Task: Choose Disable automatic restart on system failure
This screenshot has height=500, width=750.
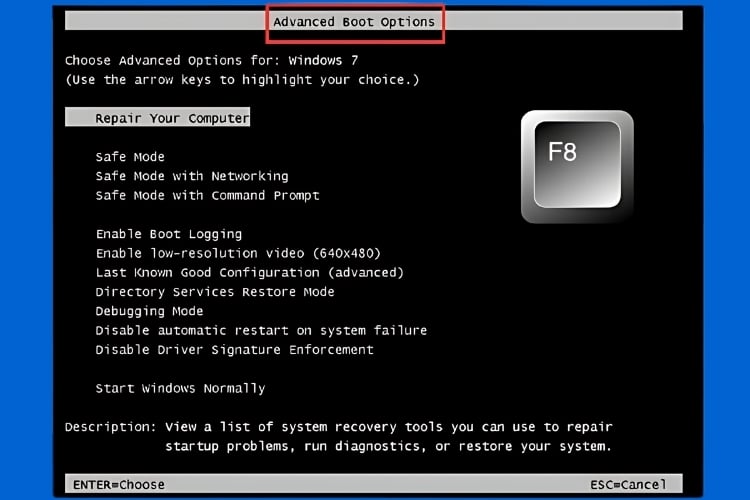Action: point(261,330)
